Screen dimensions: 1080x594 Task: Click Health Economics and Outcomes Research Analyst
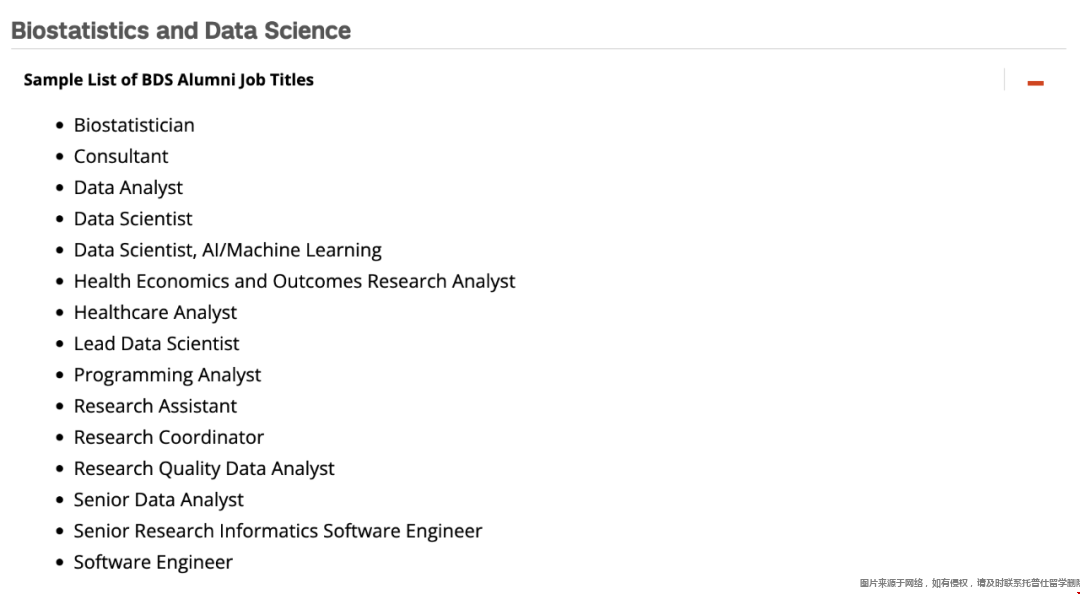tap(294, 281)
